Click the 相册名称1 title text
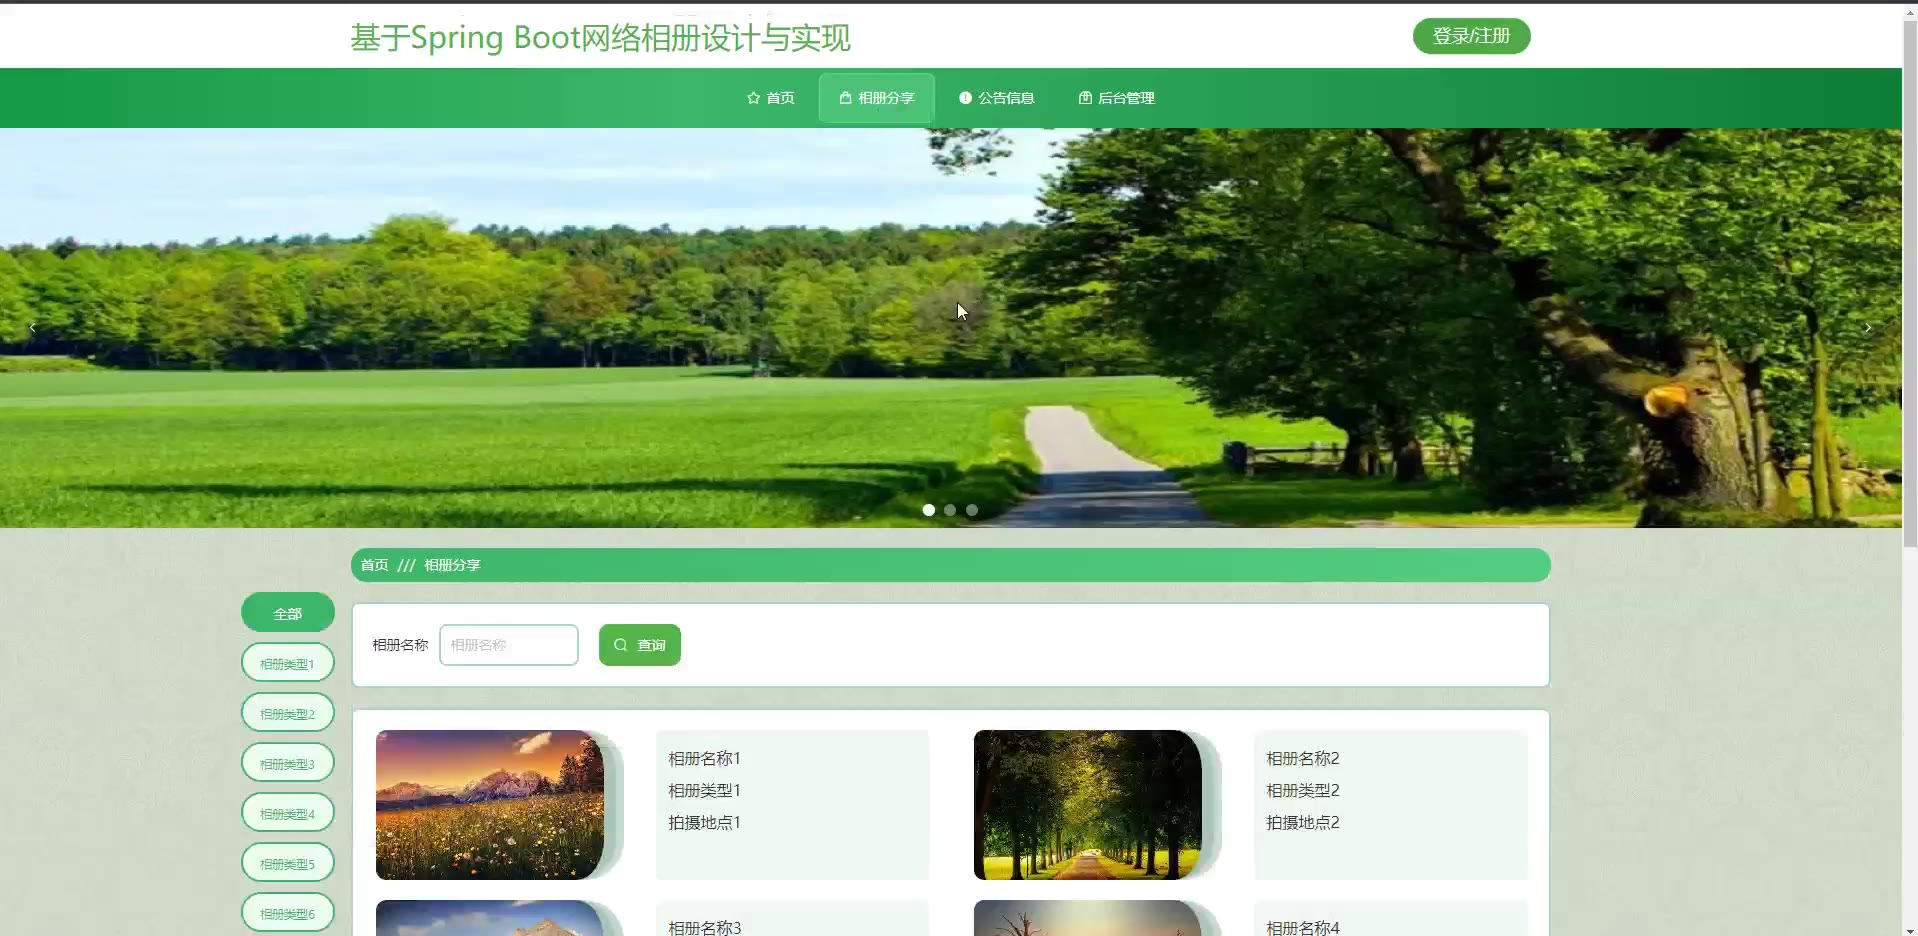Viewport: 1918px width, 936px height. pyautogui.click(x=705, y=758)
